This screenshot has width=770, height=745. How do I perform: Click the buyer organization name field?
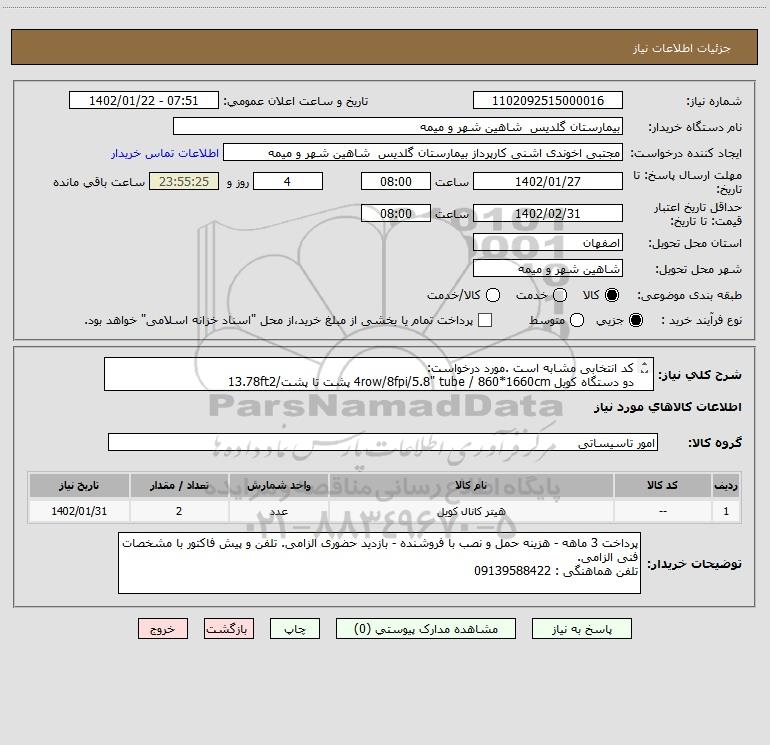click(x=398, y=127)
